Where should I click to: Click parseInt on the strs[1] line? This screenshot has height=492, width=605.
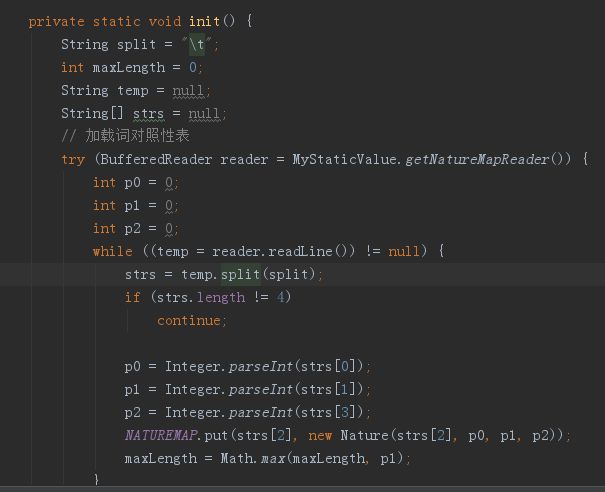(x=260, y=390)
